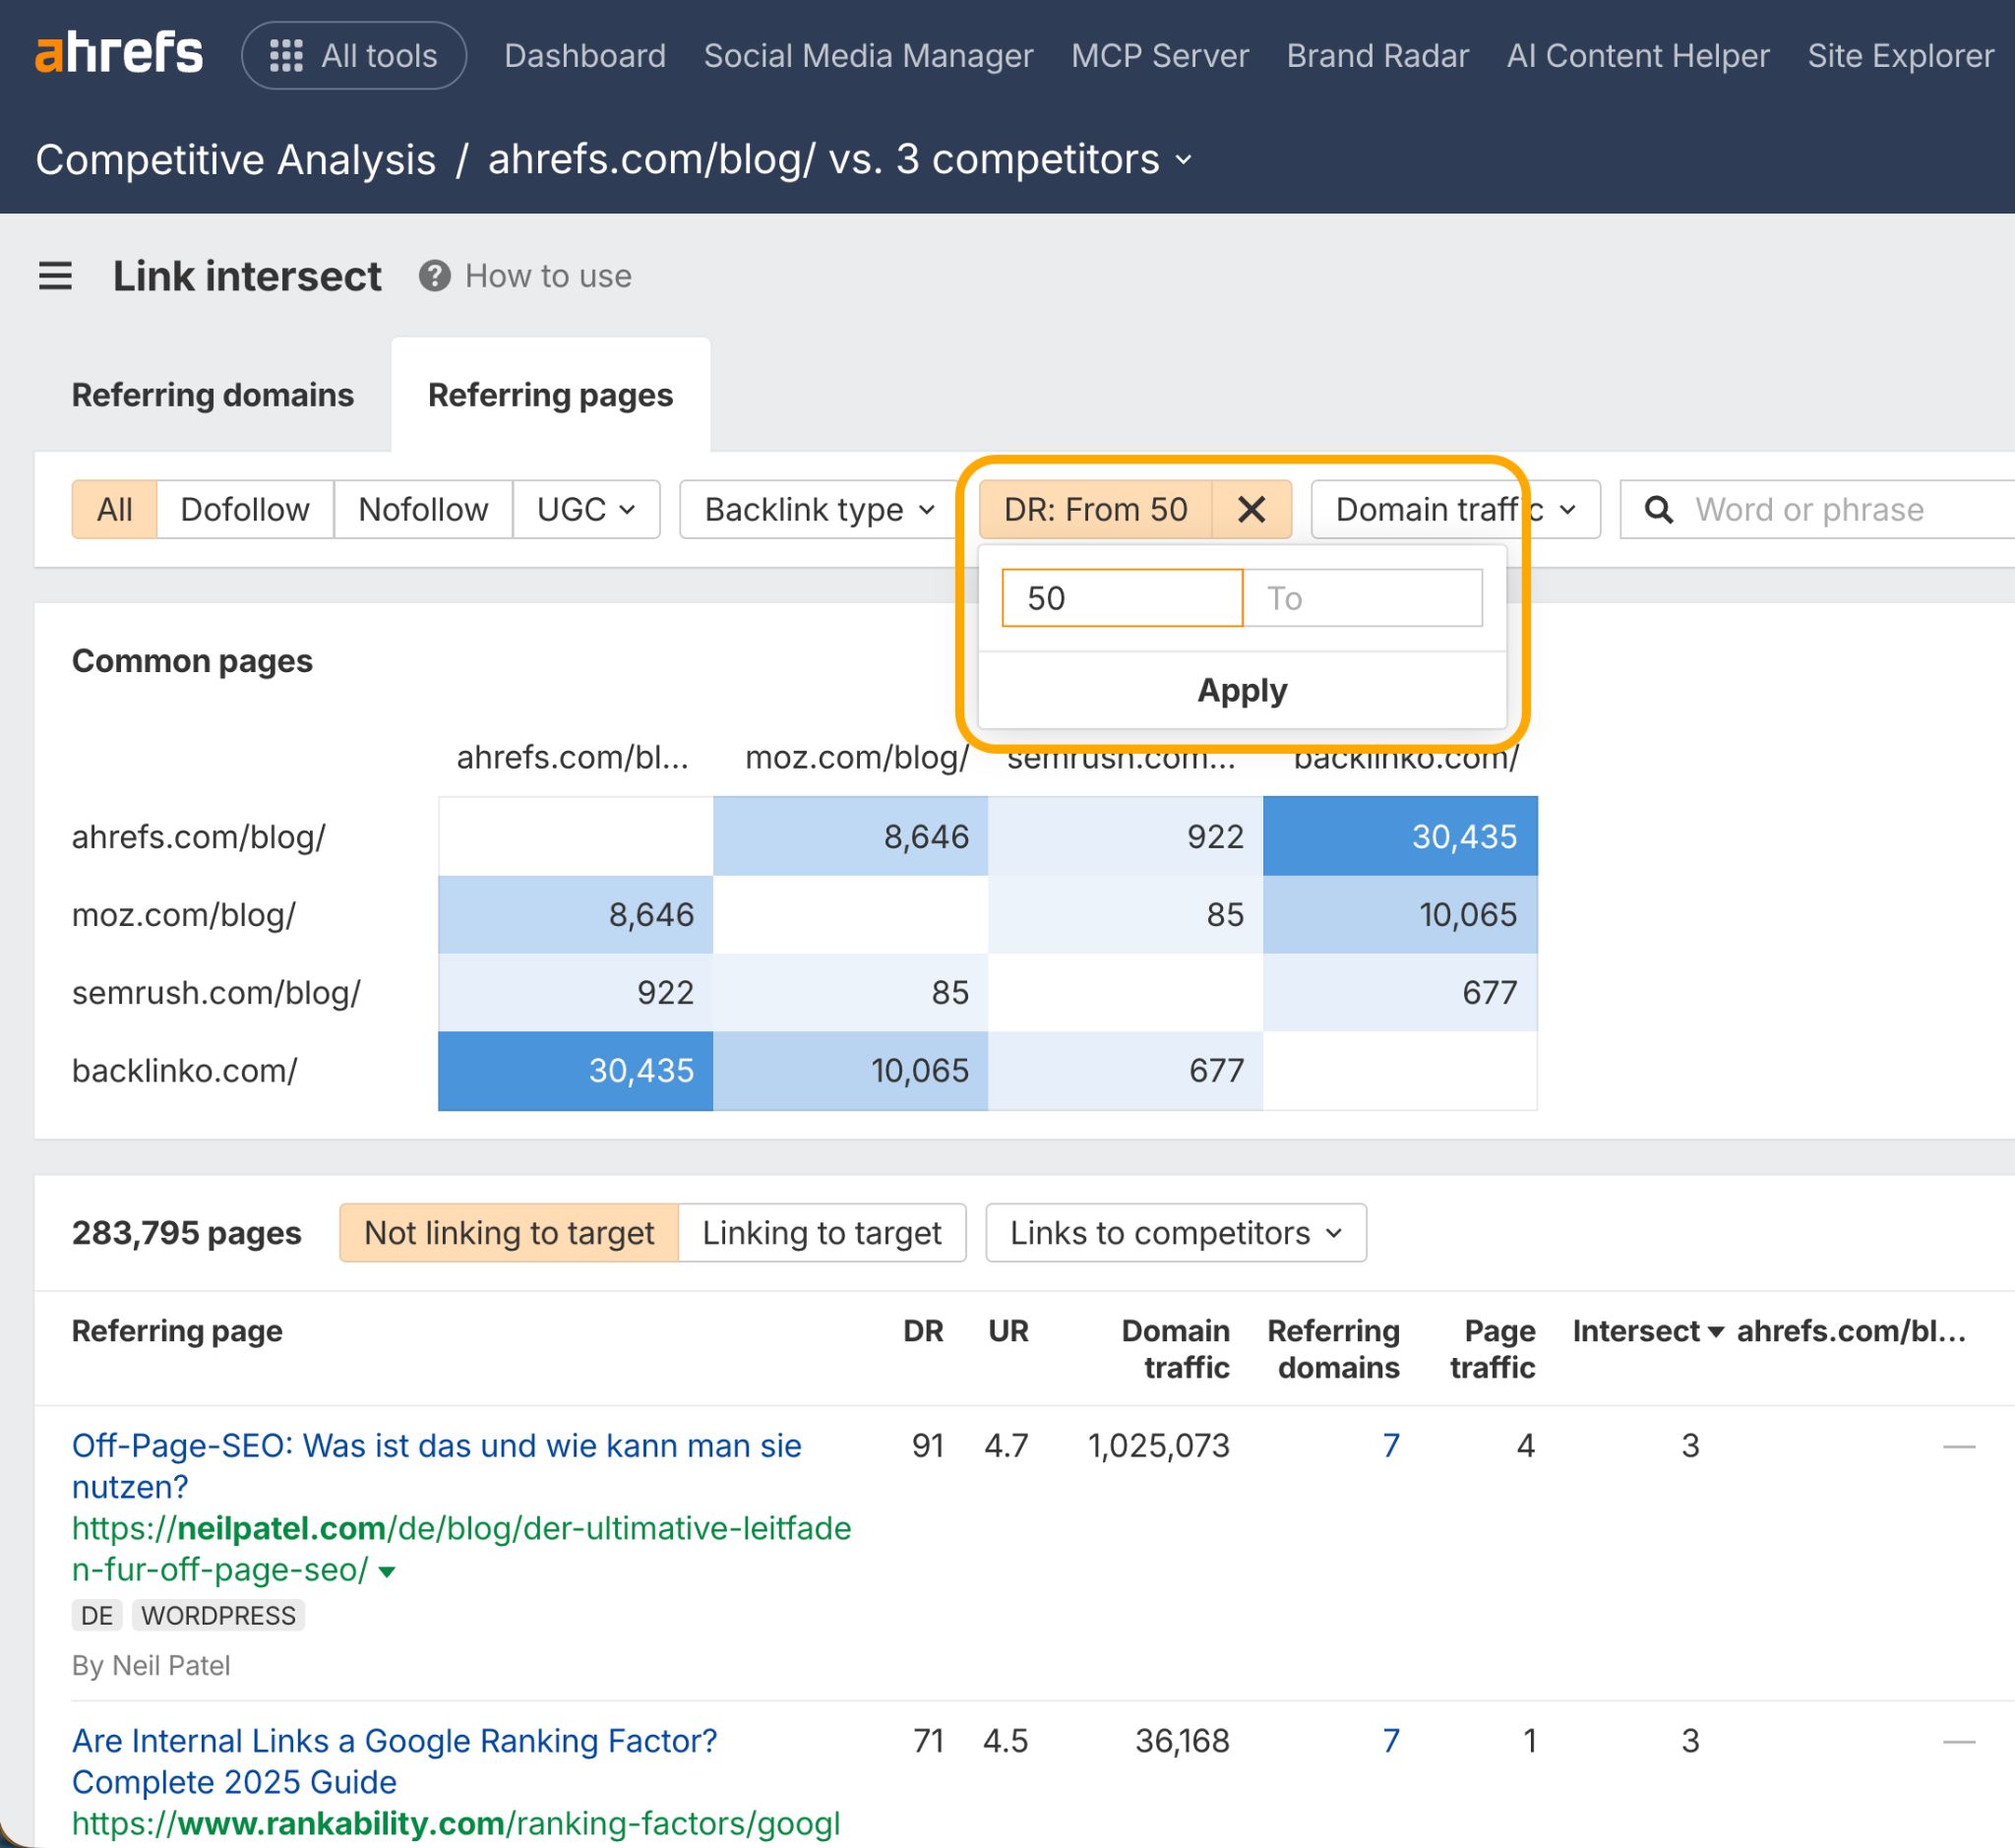Click the ahrefs logo
The width and height of the screenshot is (2015, 1848).
tap(119, 55)
